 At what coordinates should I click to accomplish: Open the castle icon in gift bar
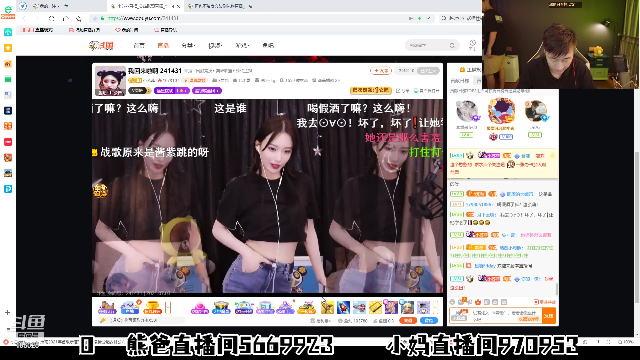[107, 307]
